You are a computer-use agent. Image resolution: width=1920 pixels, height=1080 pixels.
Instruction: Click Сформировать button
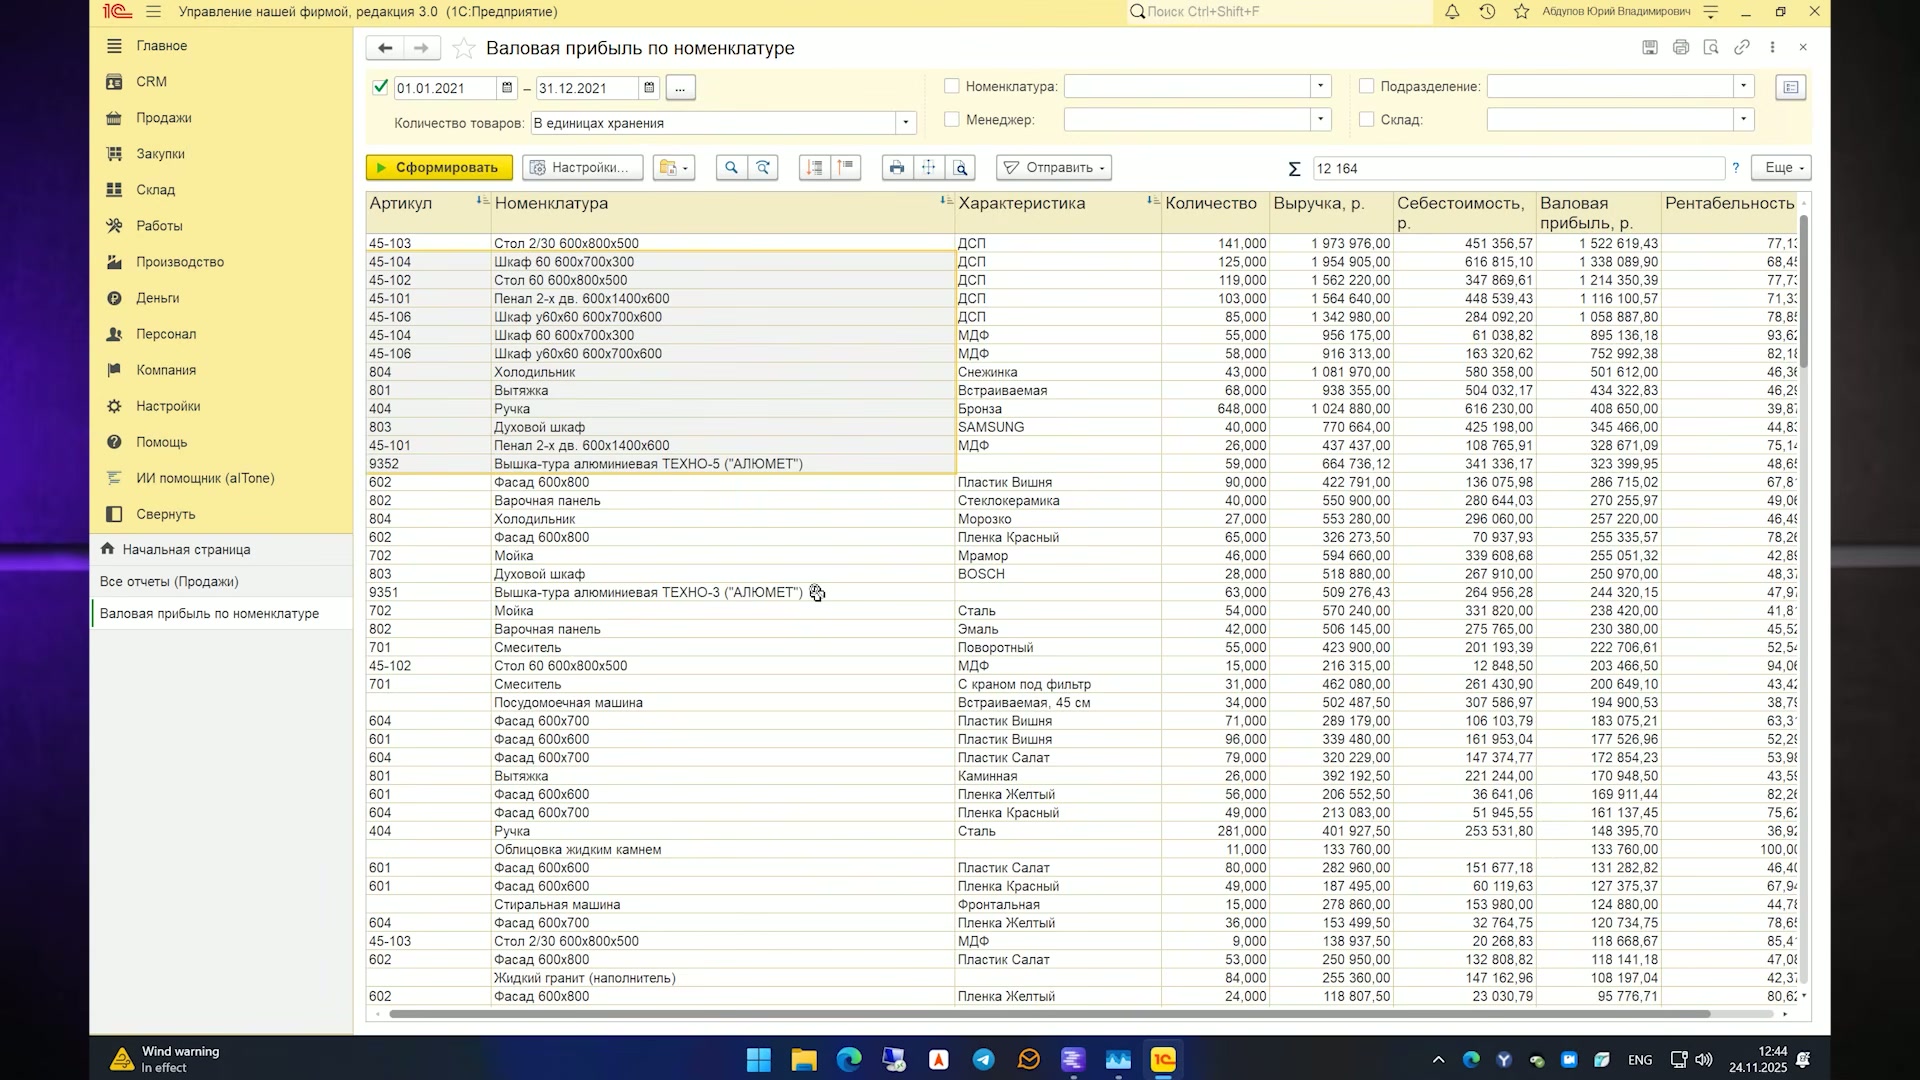click(x=439, y=168)
